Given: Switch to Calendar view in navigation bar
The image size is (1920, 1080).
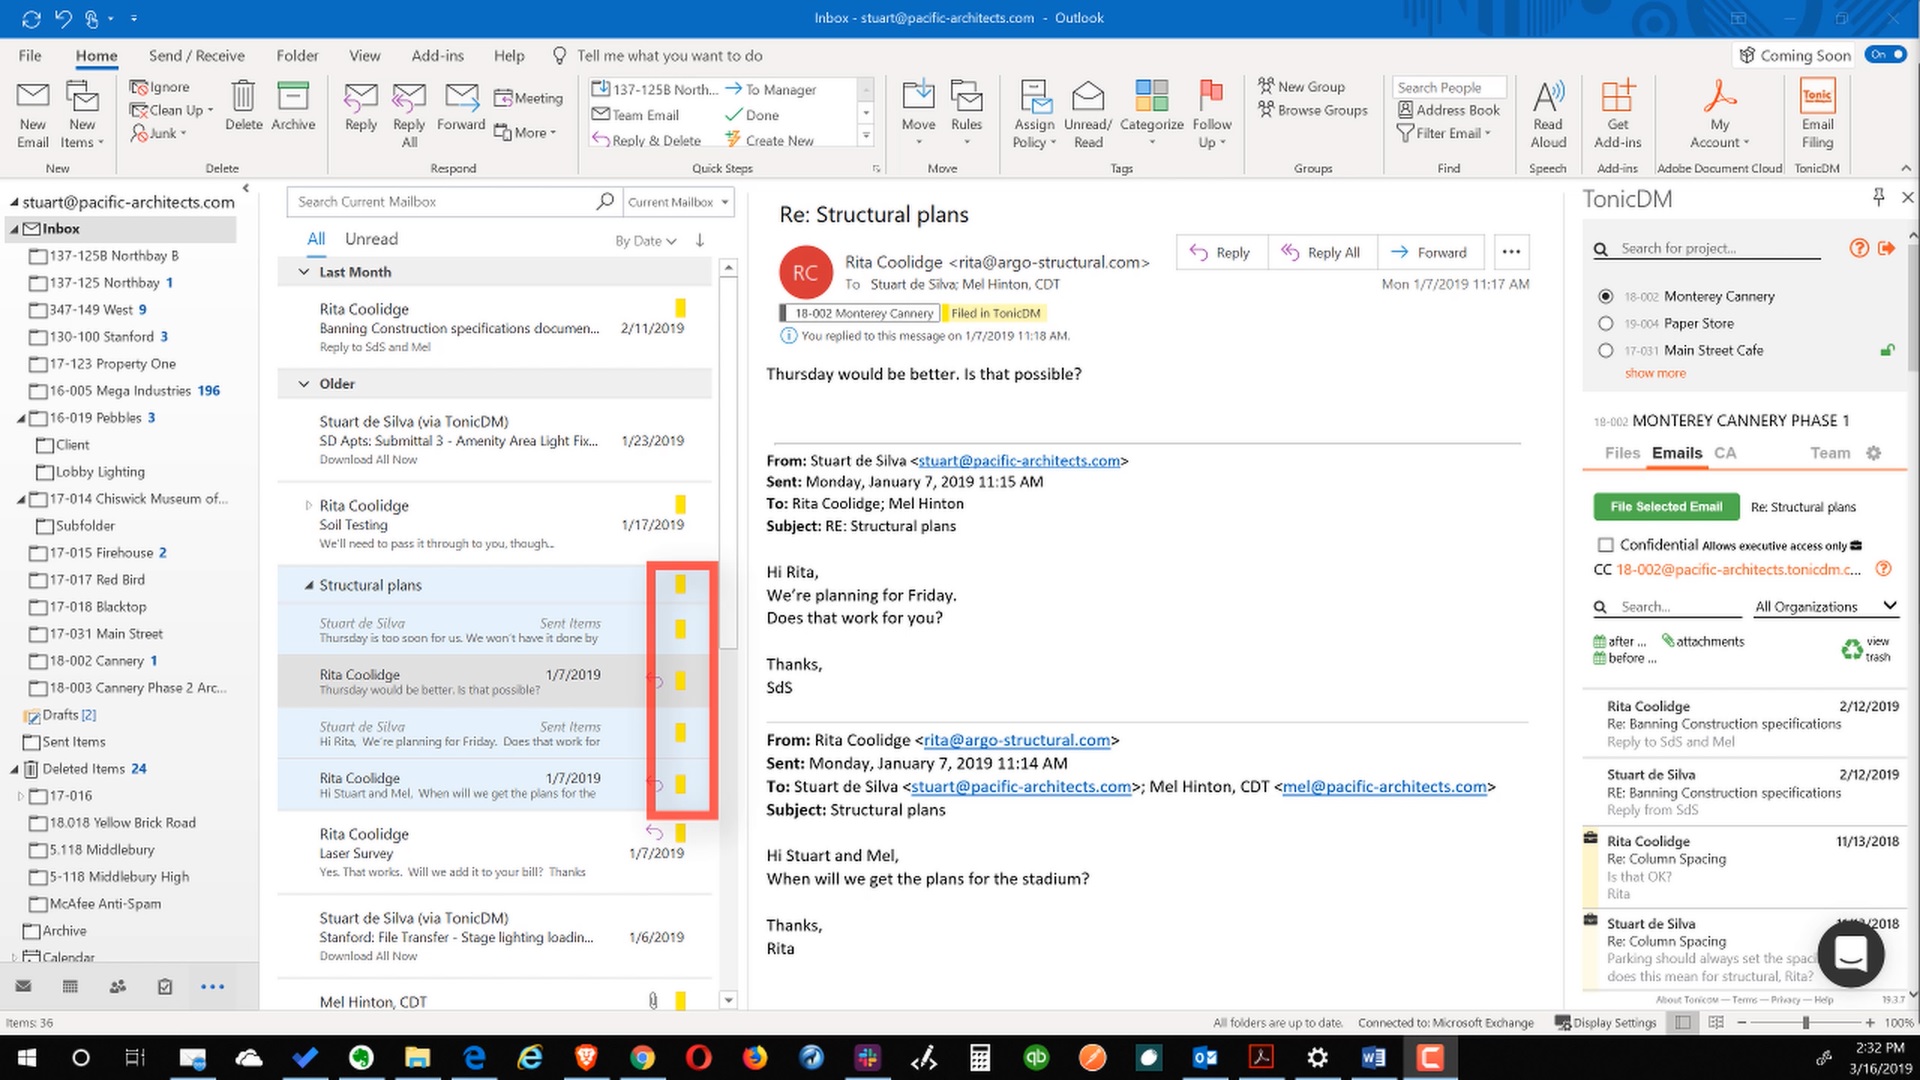Looking at the screenshot, I should [70, 987].
